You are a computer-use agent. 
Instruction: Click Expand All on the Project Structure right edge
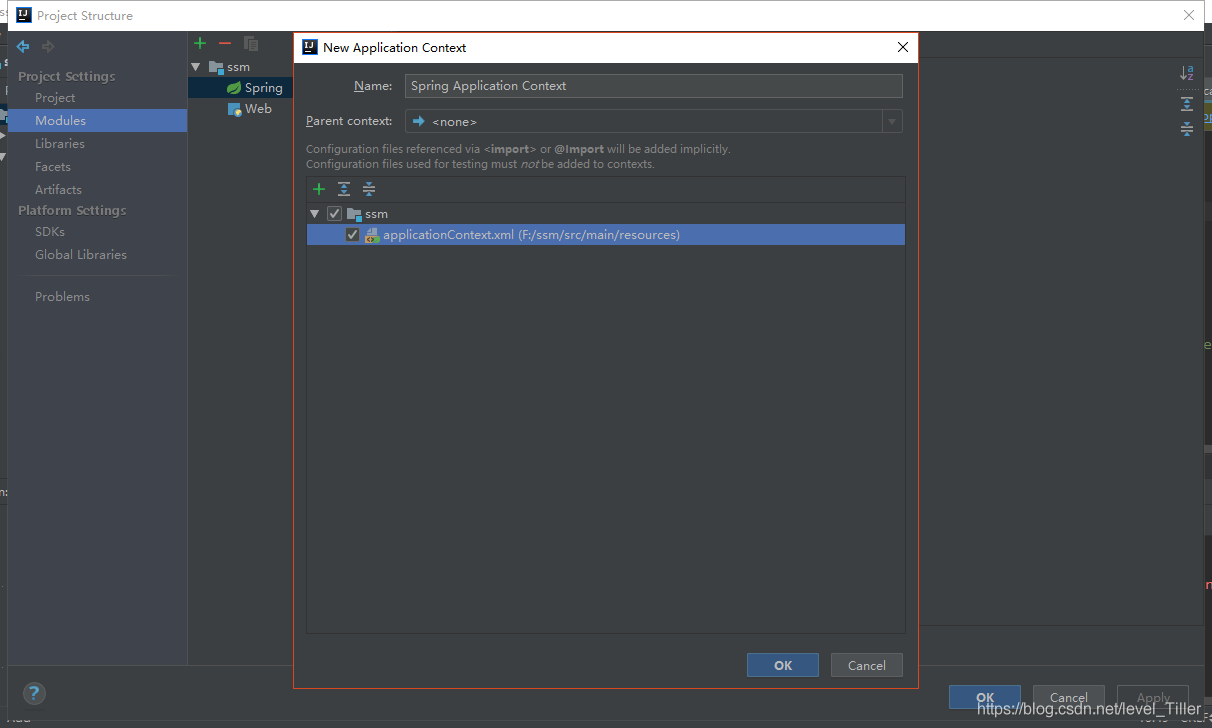pyautogui.click(x=1187, y=104)
